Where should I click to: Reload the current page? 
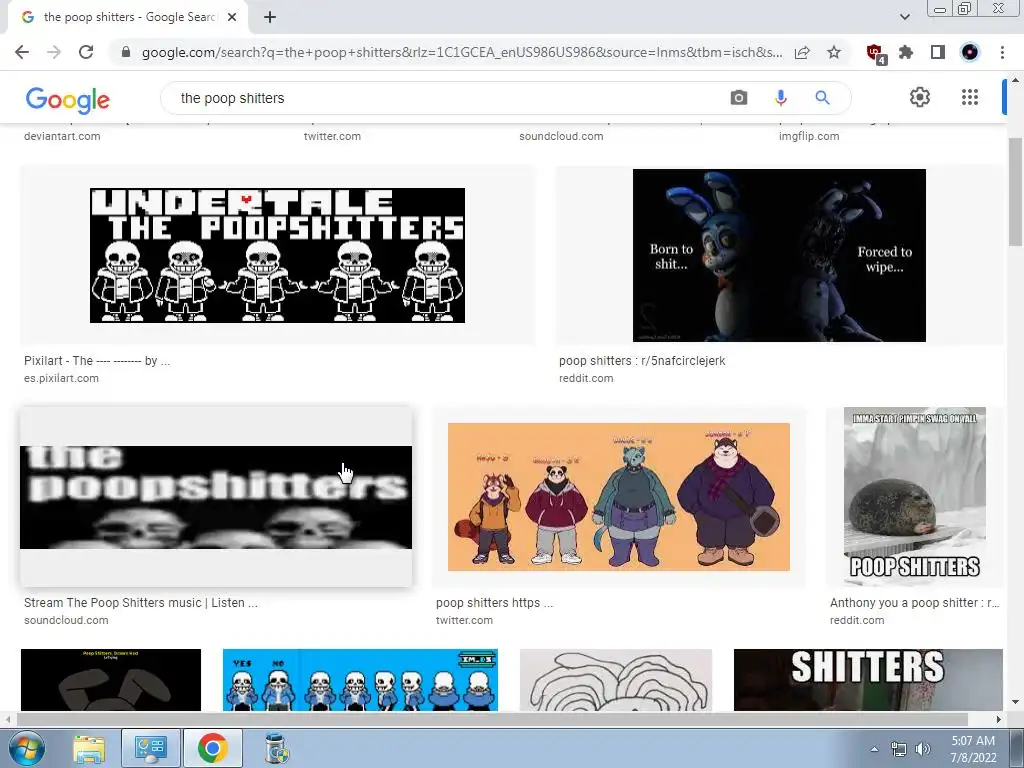coord(86,52)
